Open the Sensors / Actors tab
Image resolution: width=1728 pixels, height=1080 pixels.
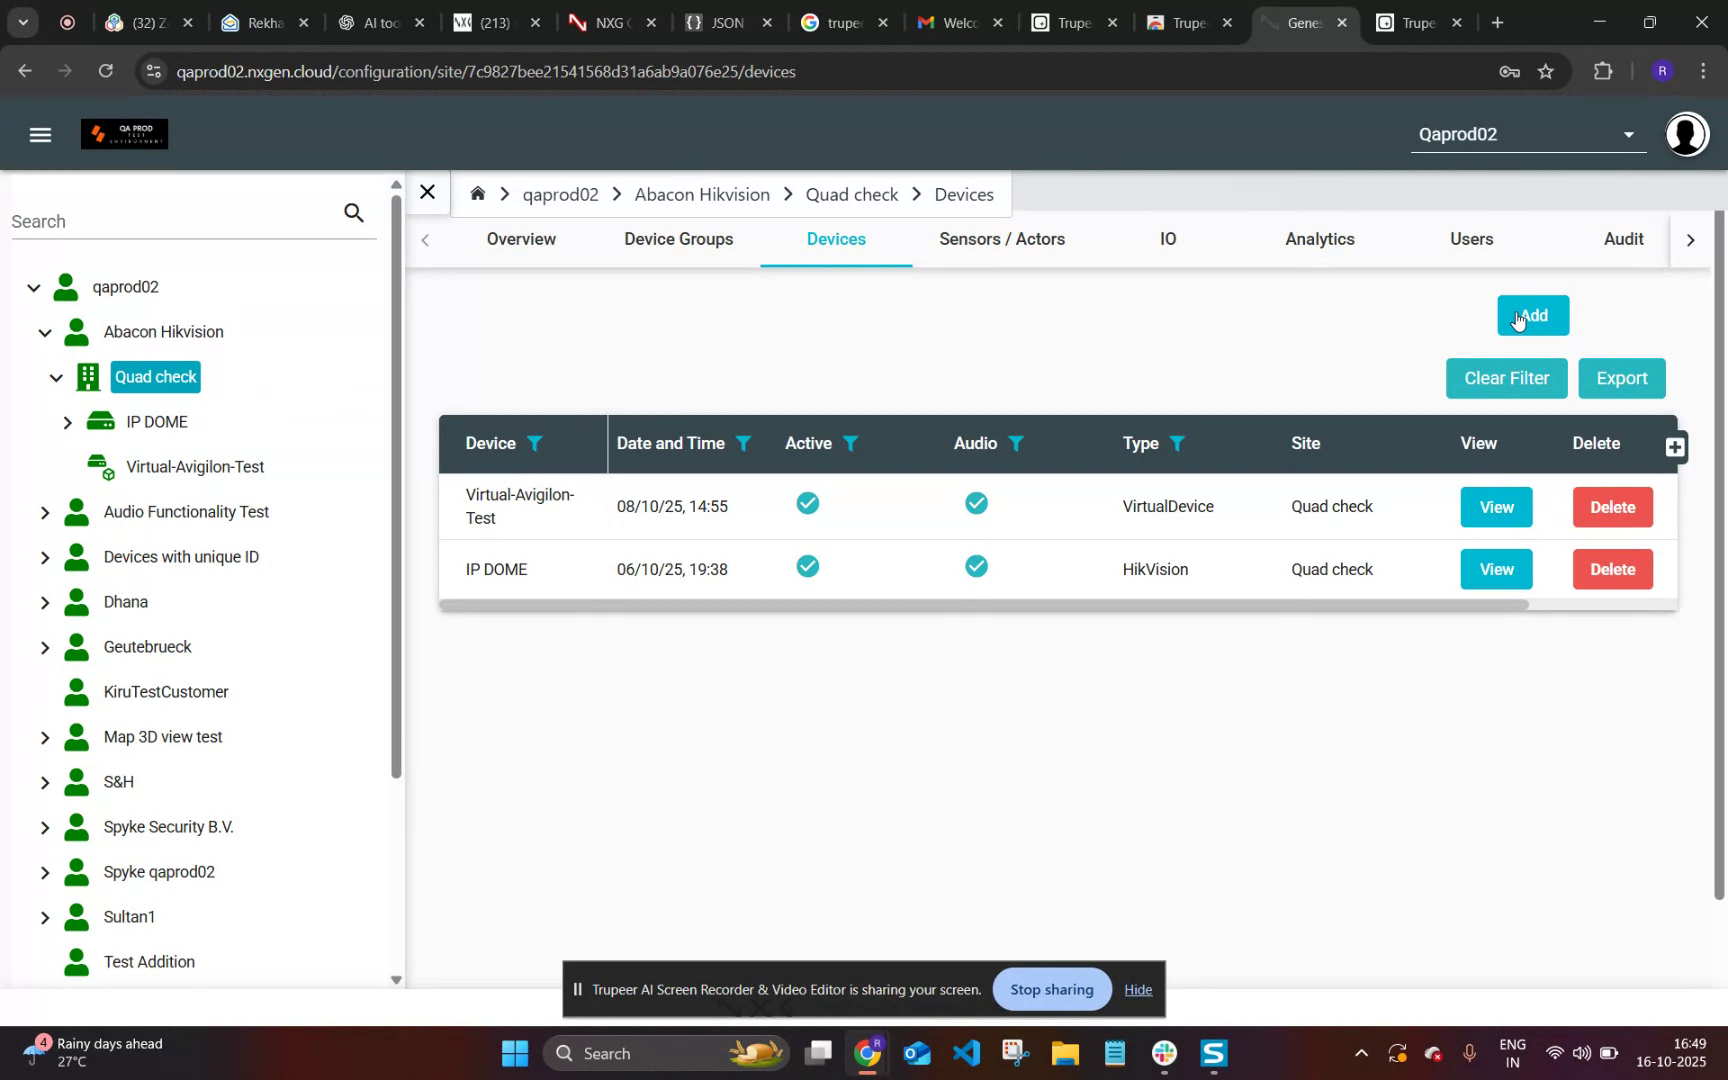point(1001,239)
